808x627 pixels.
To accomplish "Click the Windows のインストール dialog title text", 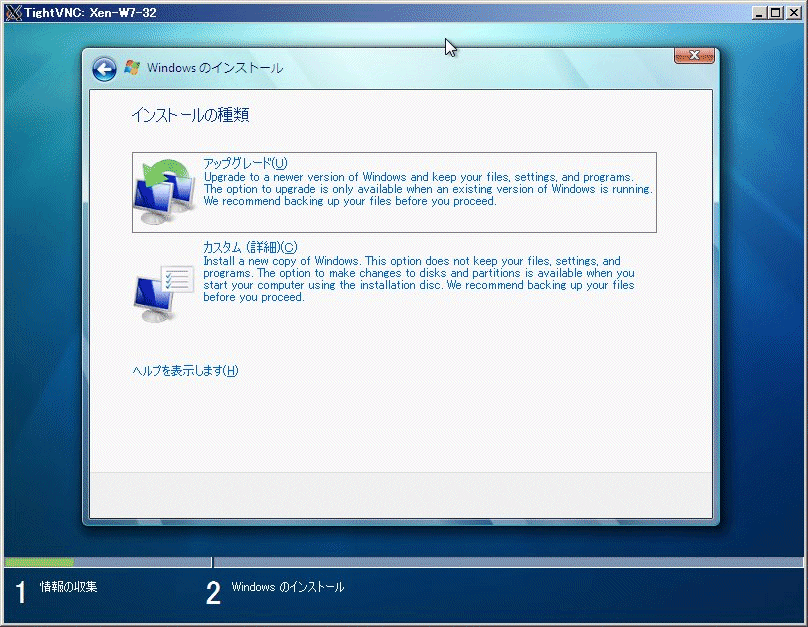I will 215,68.
